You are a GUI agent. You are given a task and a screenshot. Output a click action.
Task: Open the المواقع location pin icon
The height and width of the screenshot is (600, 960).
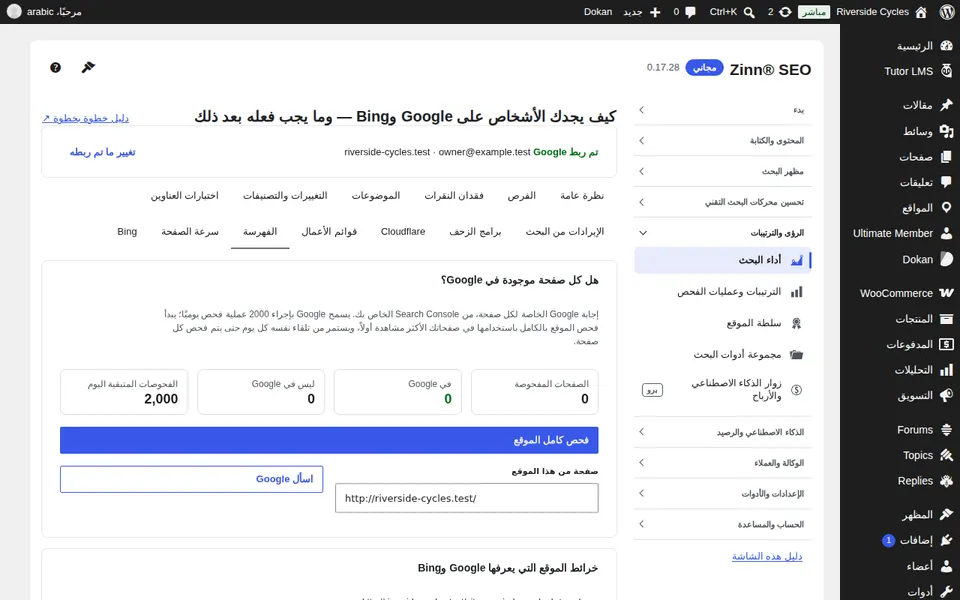click(x=947, y=208)
